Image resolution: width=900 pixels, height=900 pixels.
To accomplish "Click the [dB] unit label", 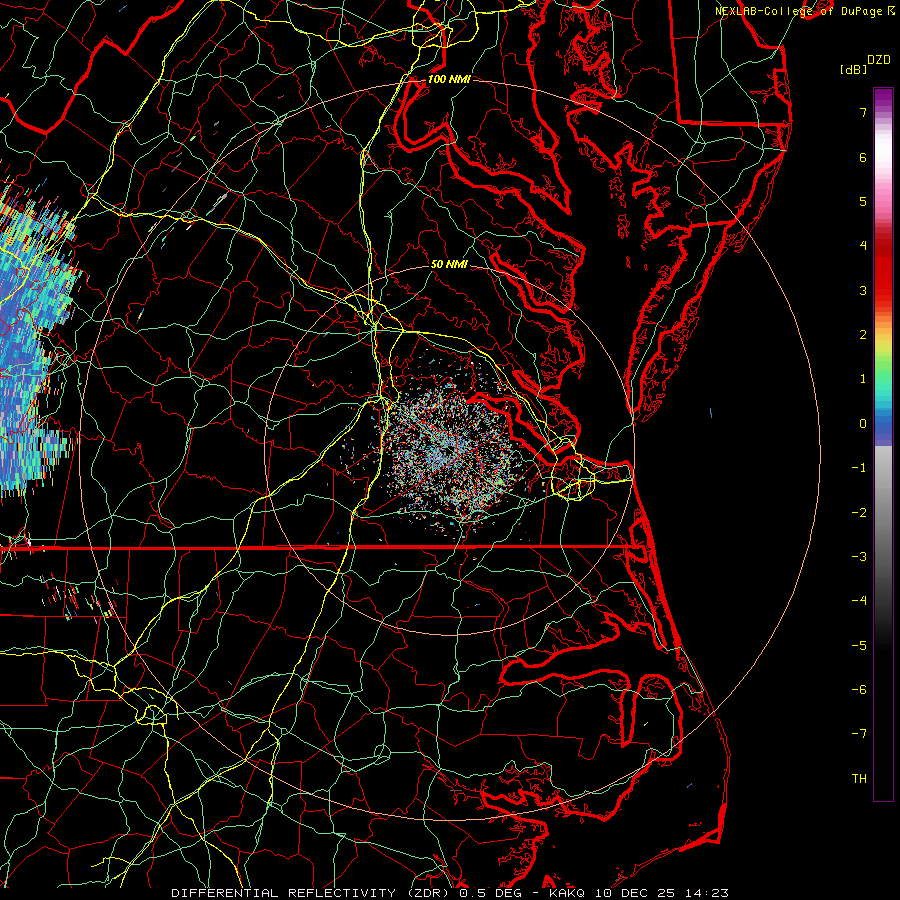I will click(x=854, y=69).
